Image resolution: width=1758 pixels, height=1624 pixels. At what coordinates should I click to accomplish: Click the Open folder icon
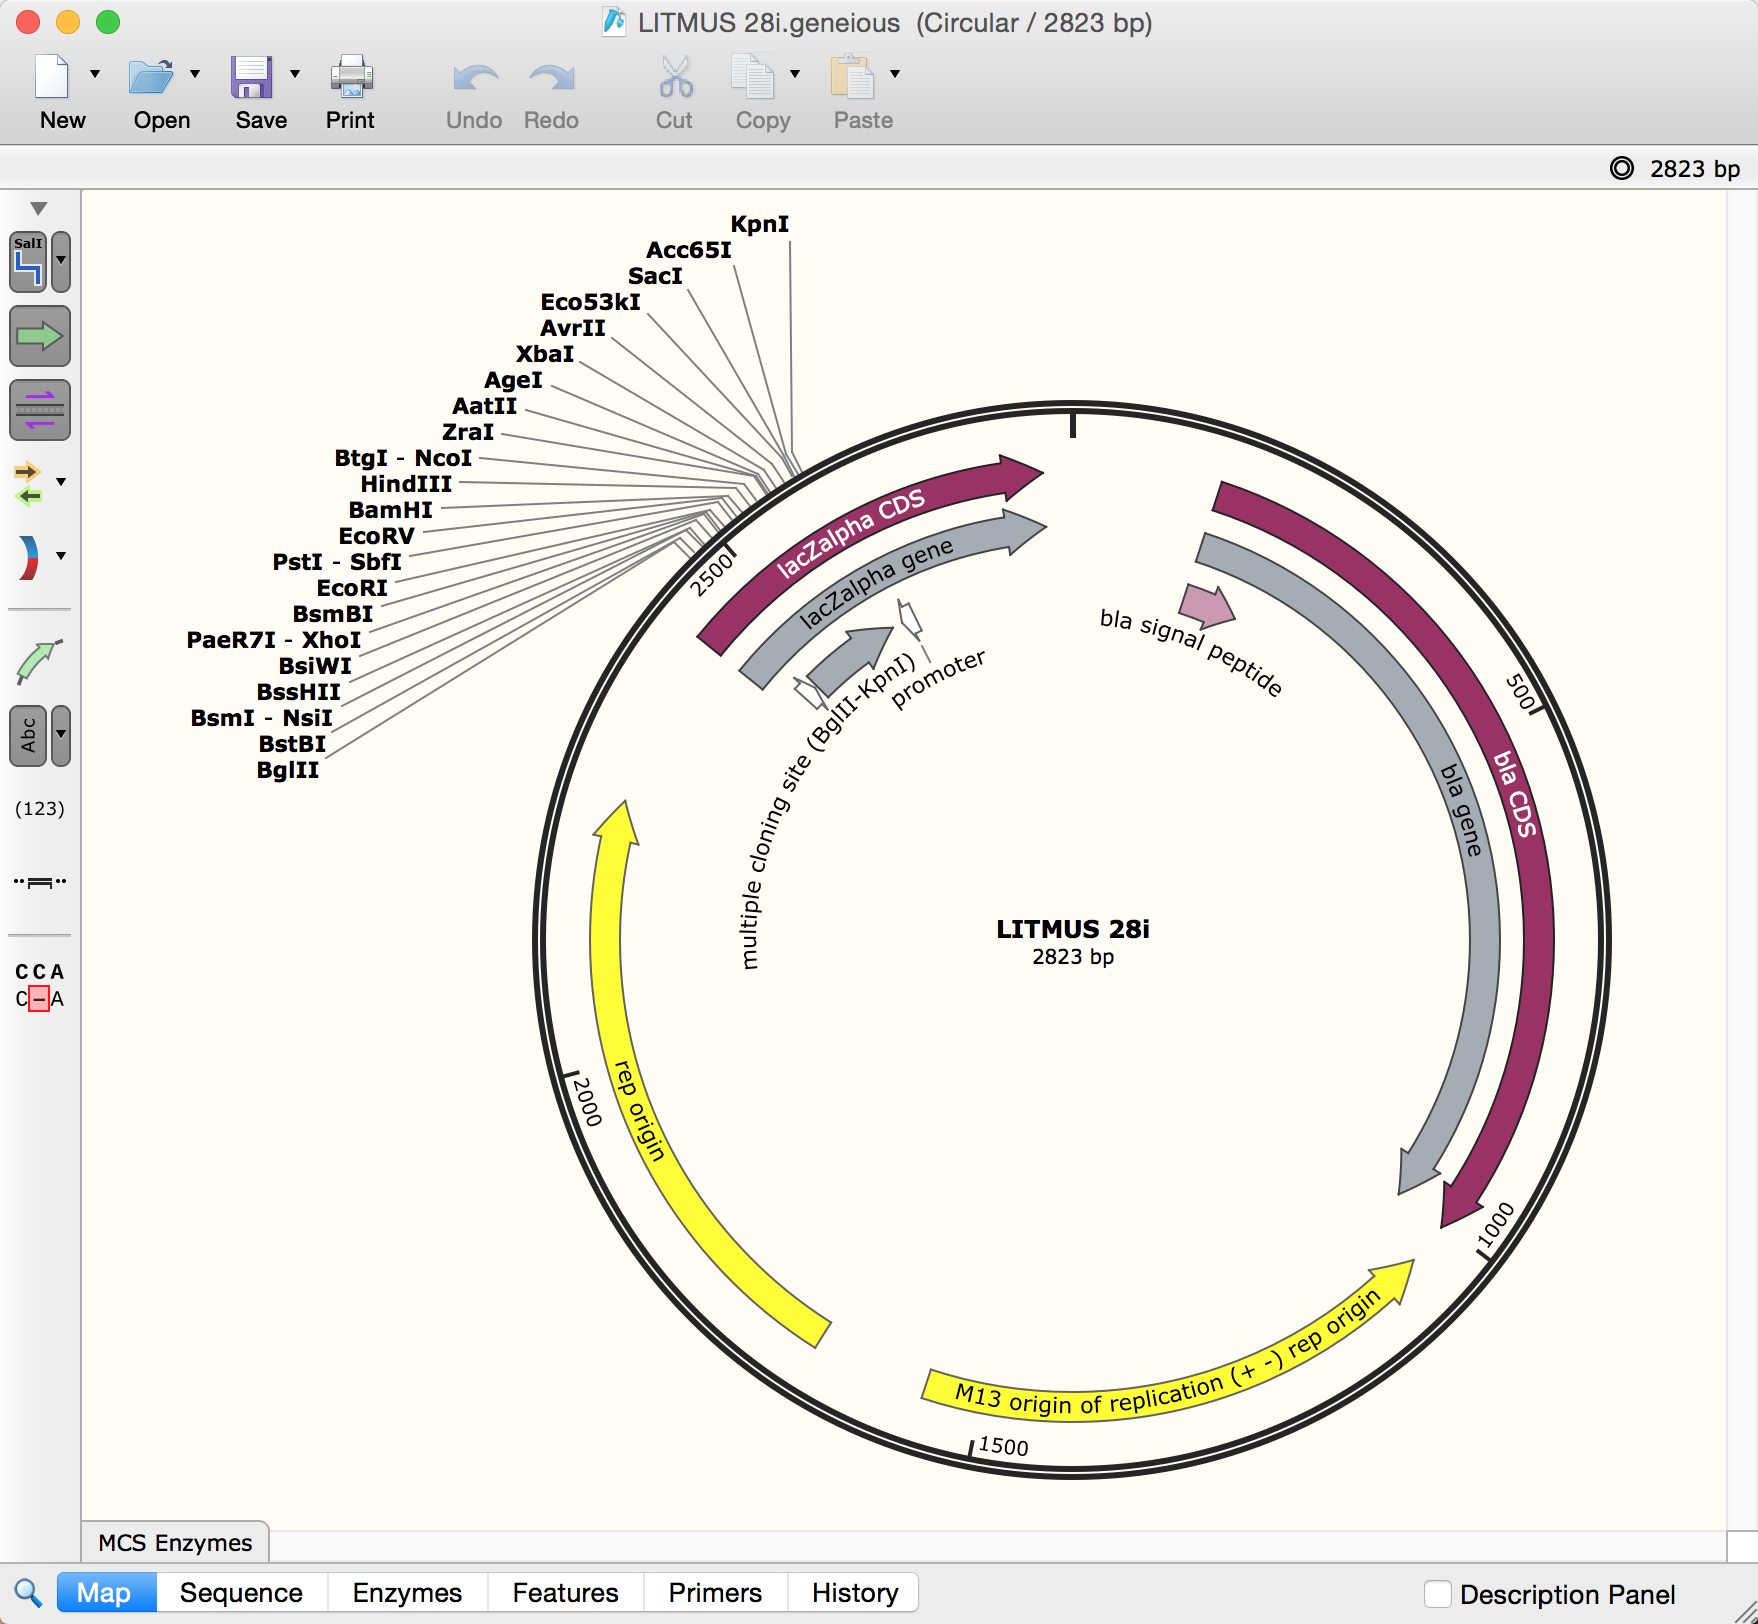point(151,77)
